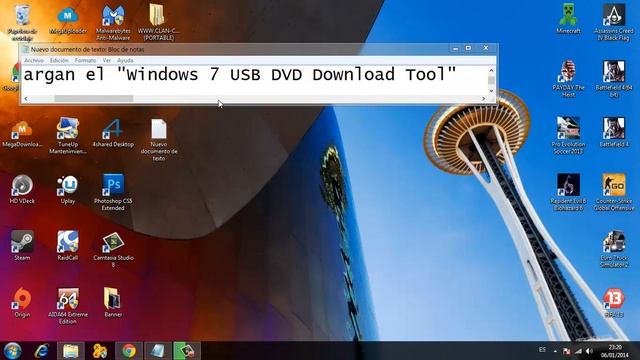This screenshot has height=360, width=640.
Task: Launch Origin desktop shortcut
Action: click(22, 303)
